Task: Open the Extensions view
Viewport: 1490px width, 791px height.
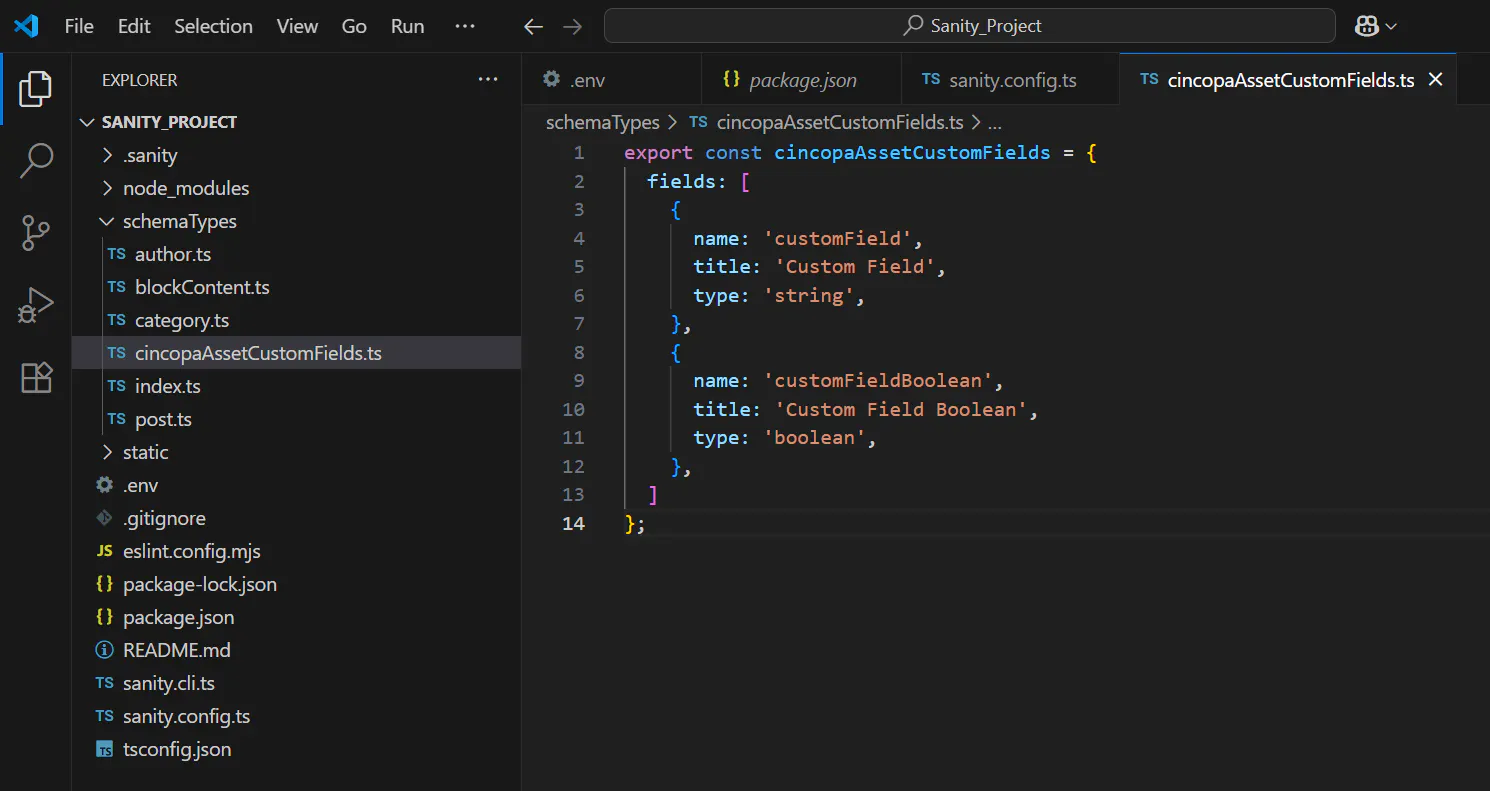Action: coord(36,377)
